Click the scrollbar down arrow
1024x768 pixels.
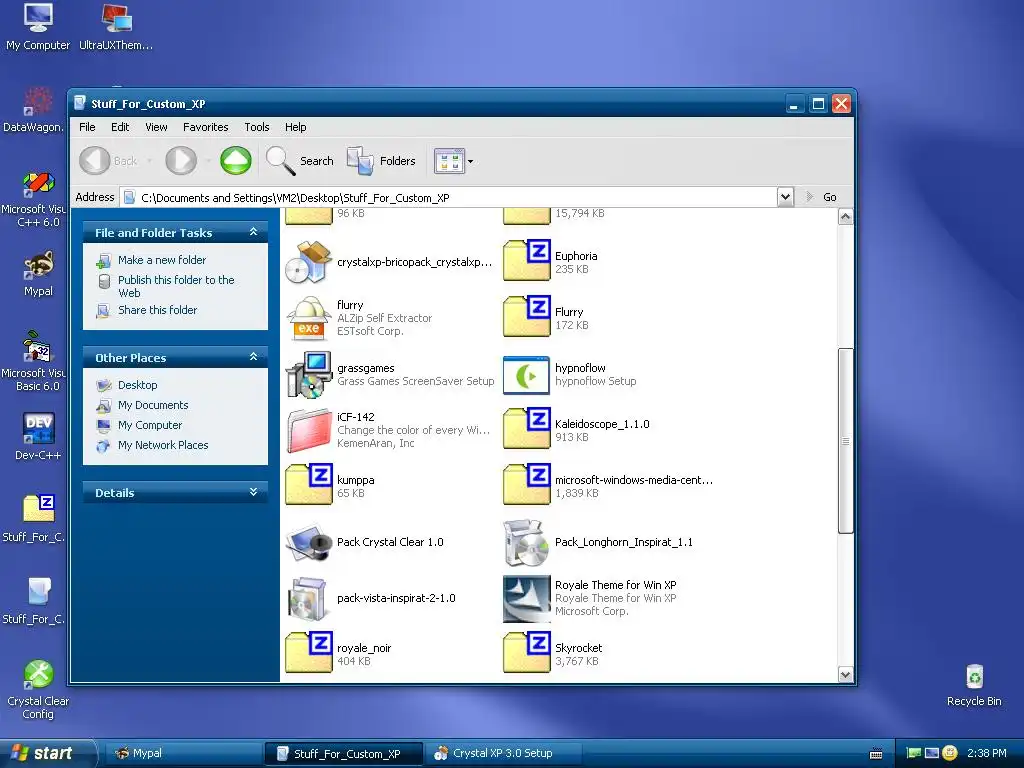[845, 675]
